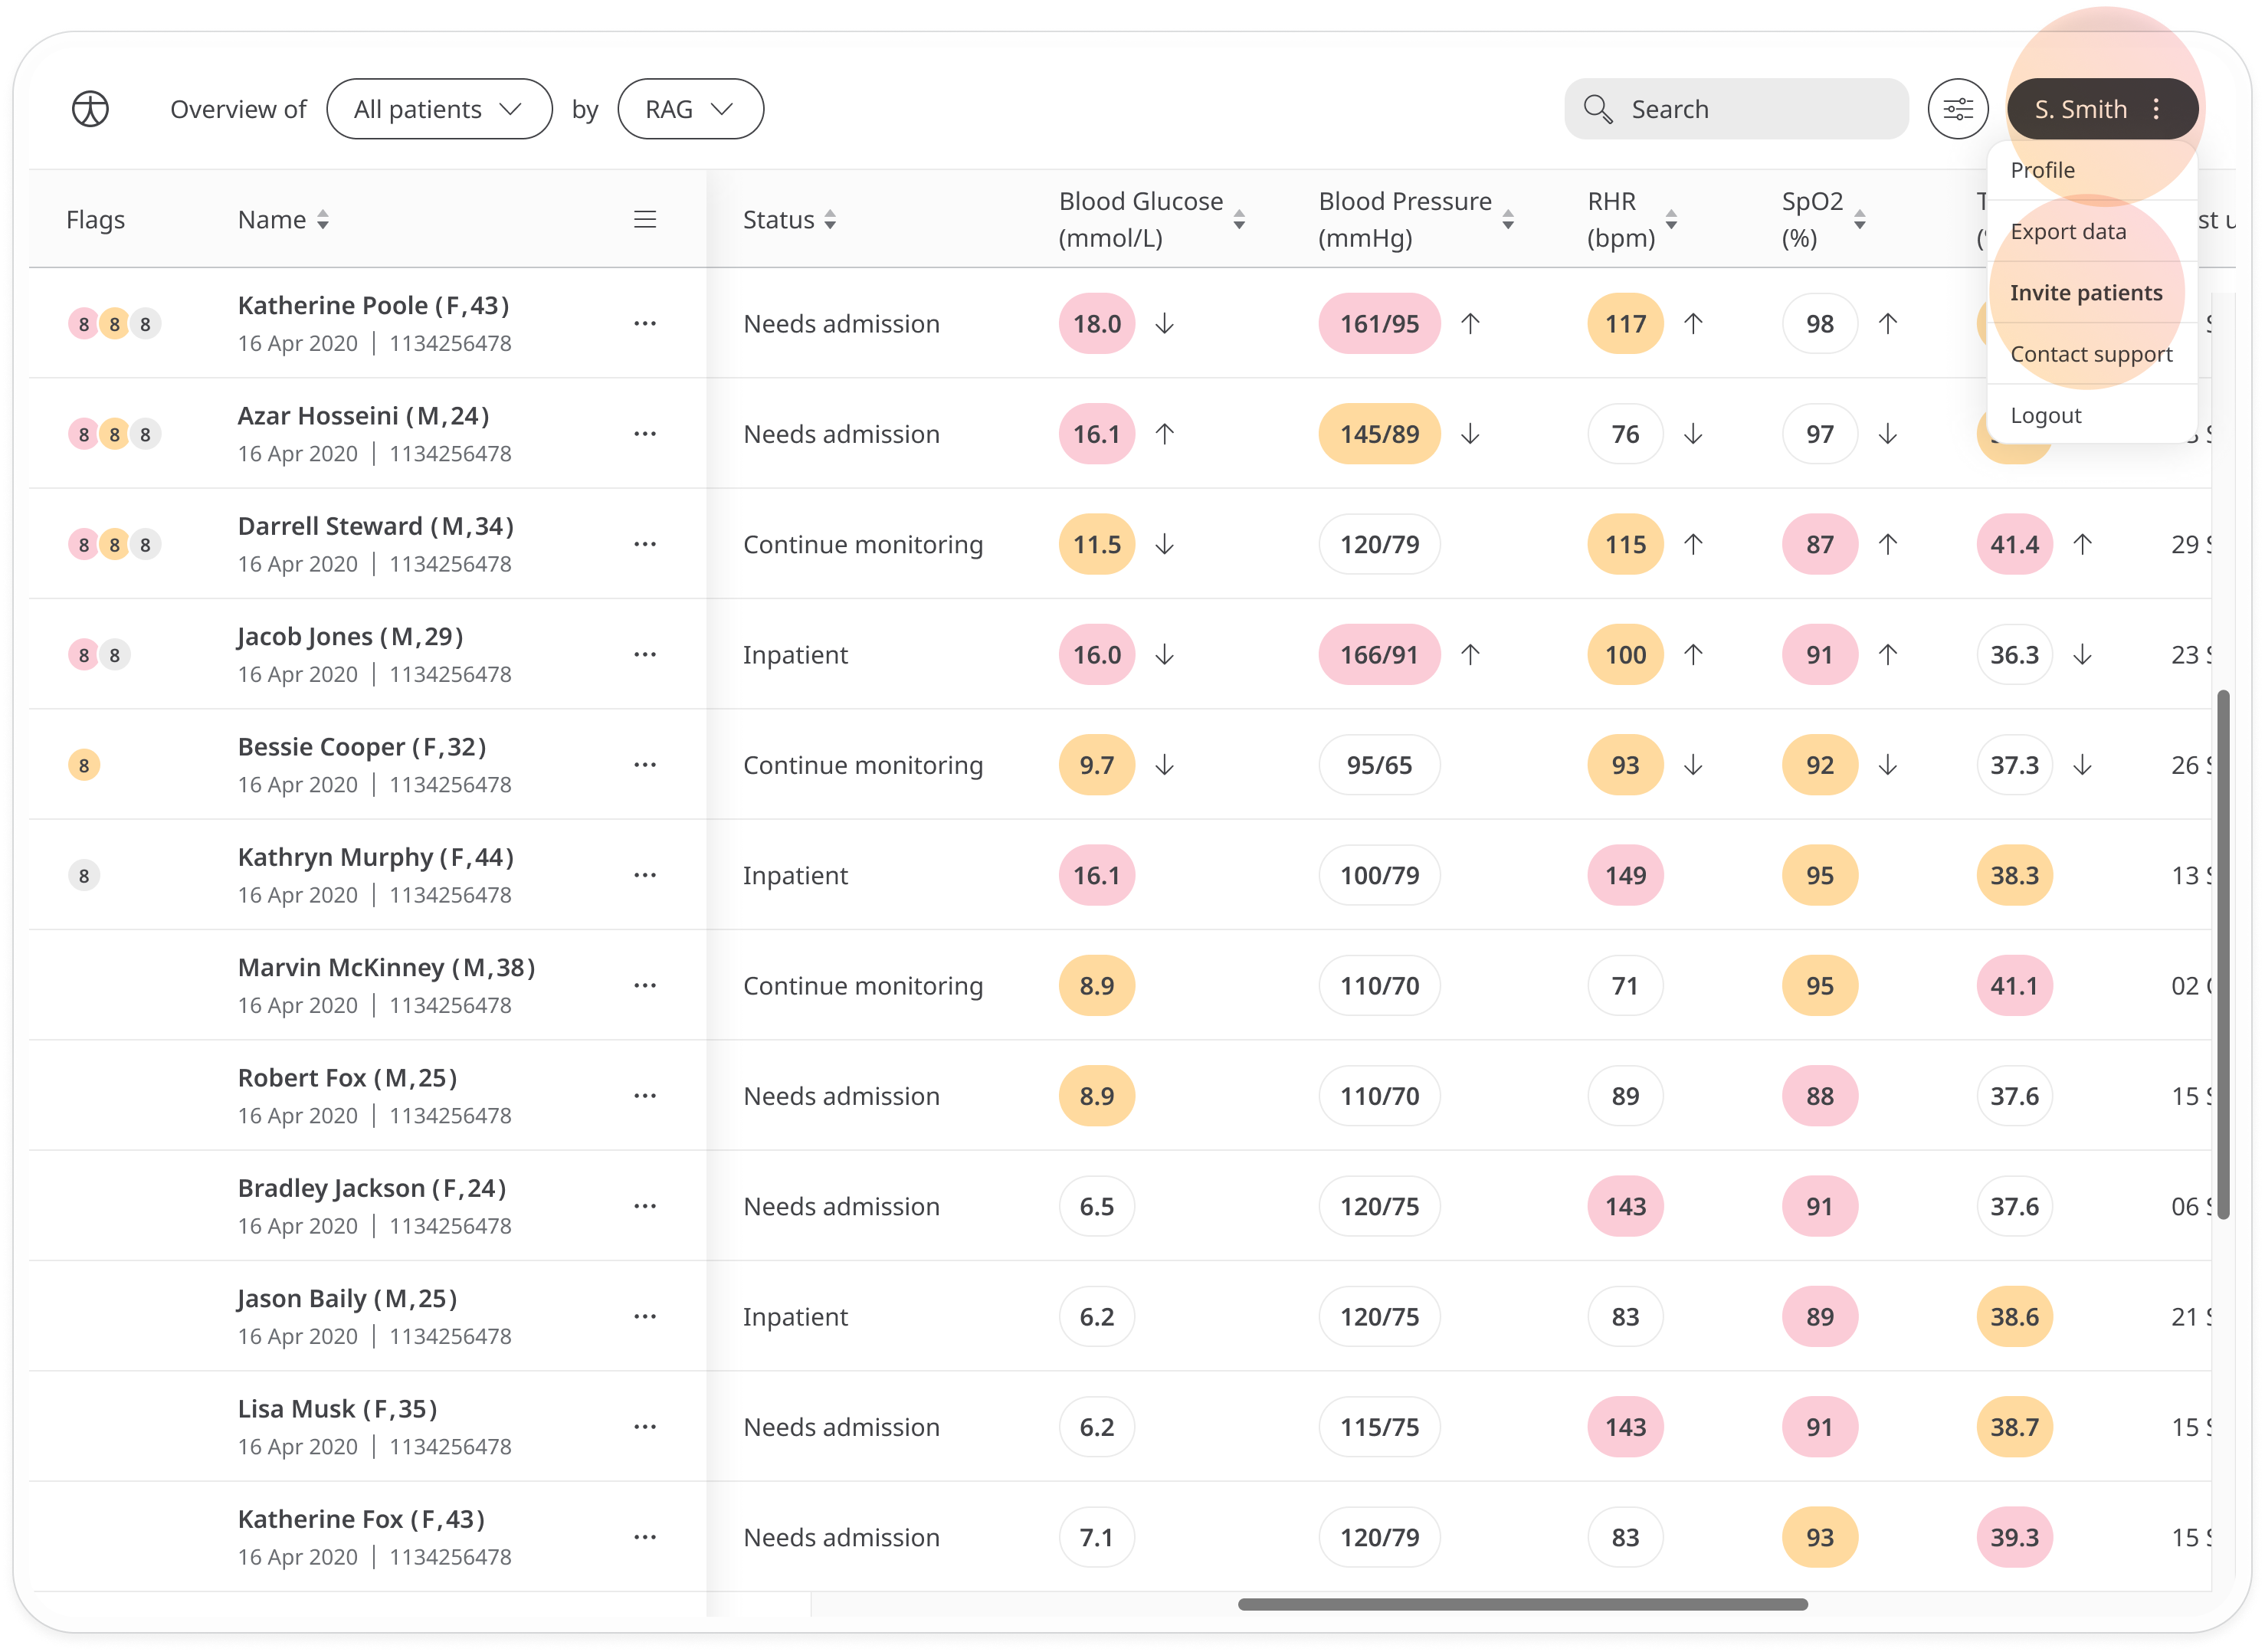This screenshot has height=1652, width=2265.
Task: Click Darrell Steward's 41.4 temperature value
Action: click(2014, 544)
